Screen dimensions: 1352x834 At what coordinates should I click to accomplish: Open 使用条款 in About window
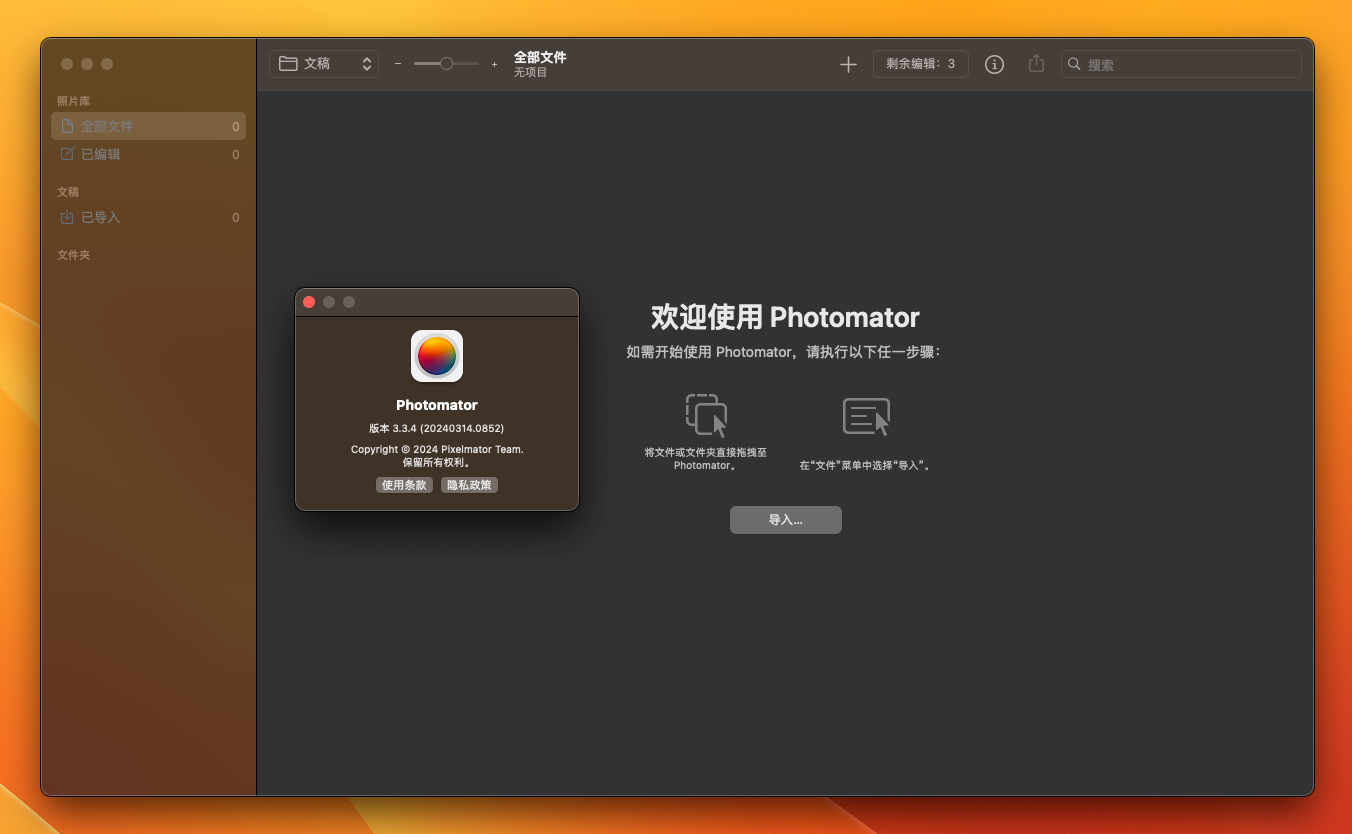(x=405, y=485)
